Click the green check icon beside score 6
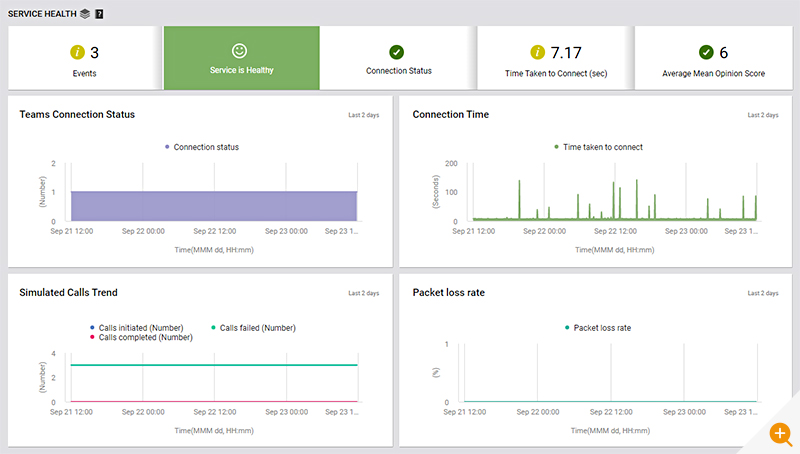800x454 pixels. 706,52
